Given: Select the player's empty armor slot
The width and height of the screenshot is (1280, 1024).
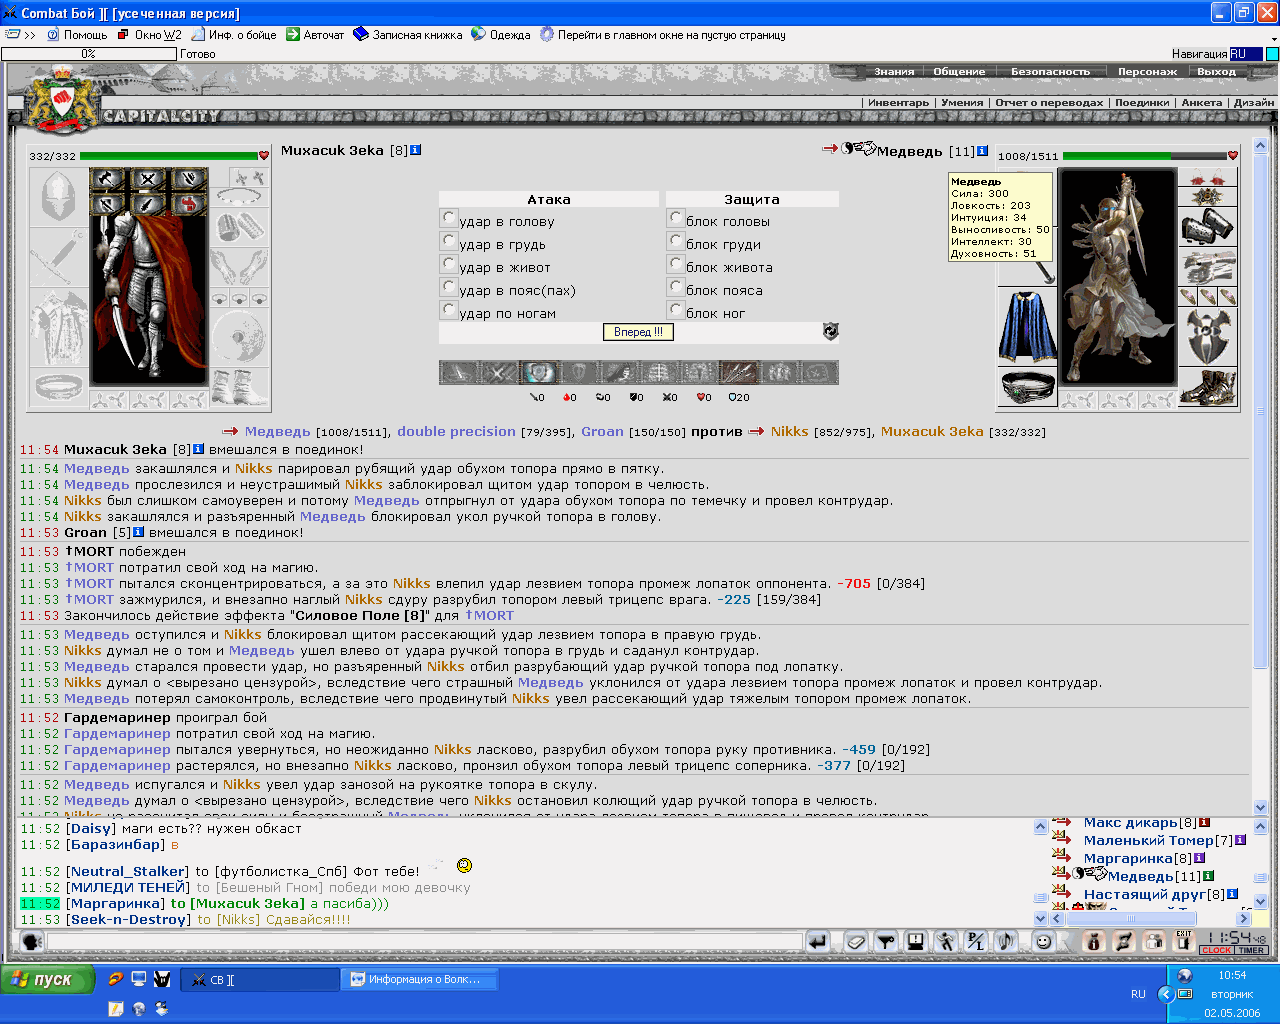Looking at the screenshot, I should coord(58,328).
